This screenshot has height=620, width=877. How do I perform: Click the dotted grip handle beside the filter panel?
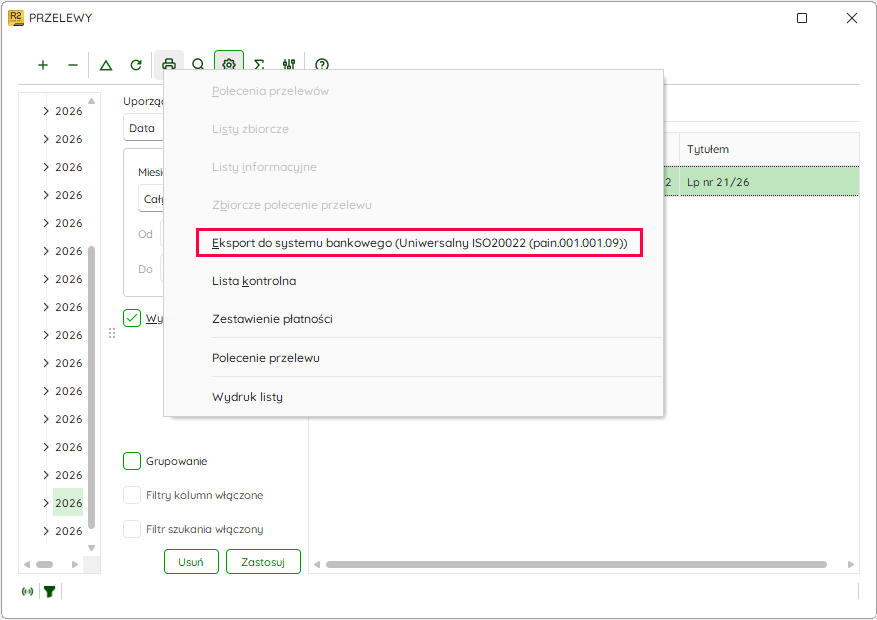[112, 333]
